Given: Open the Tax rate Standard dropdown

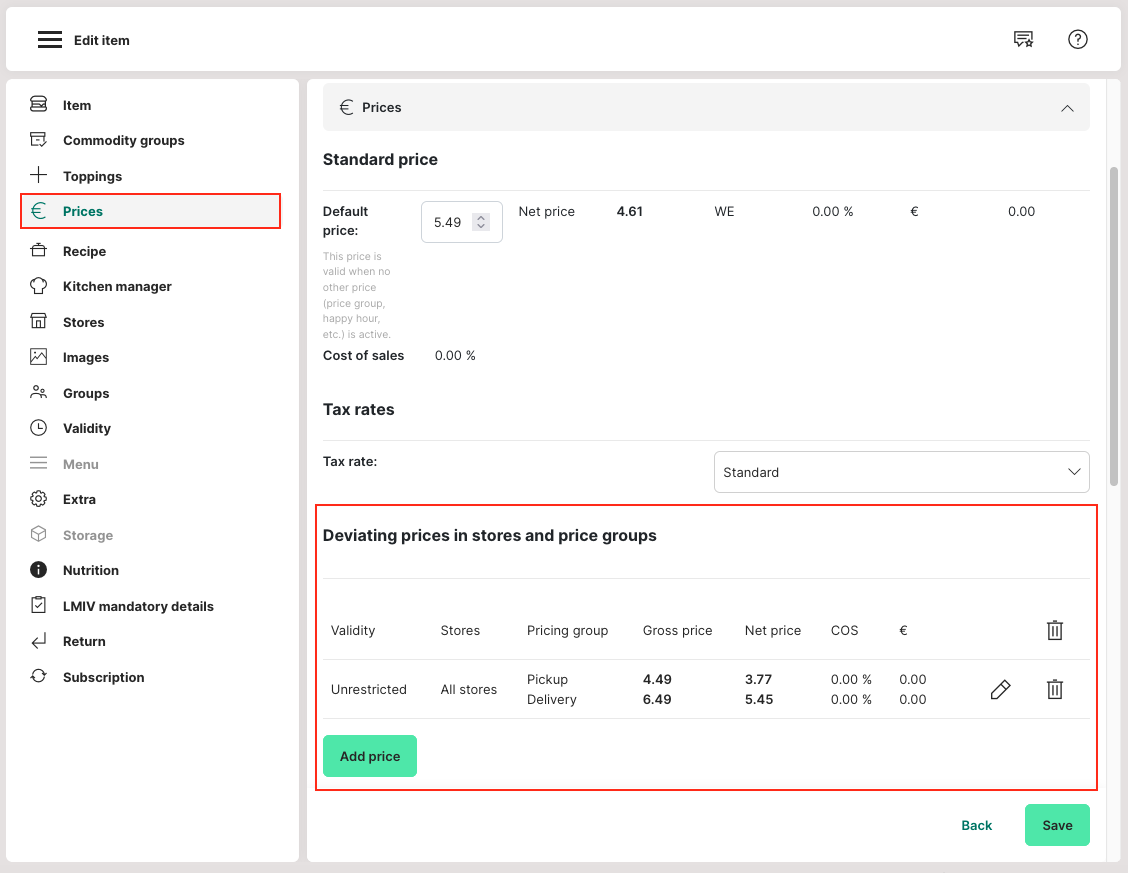Looking at the screenshot, I should pos(901,472).
